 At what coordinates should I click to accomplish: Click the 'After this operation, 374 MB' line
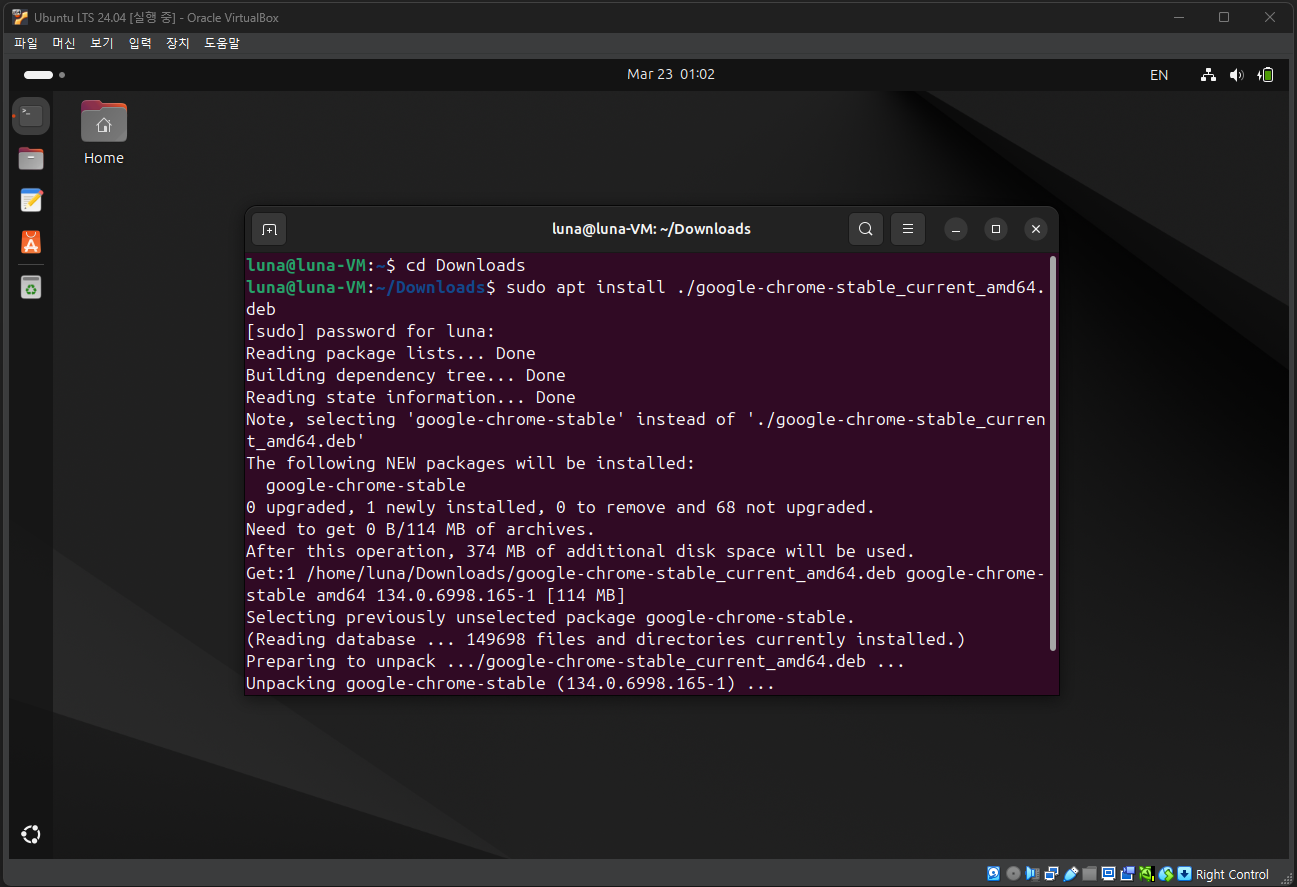click(581, 551)
